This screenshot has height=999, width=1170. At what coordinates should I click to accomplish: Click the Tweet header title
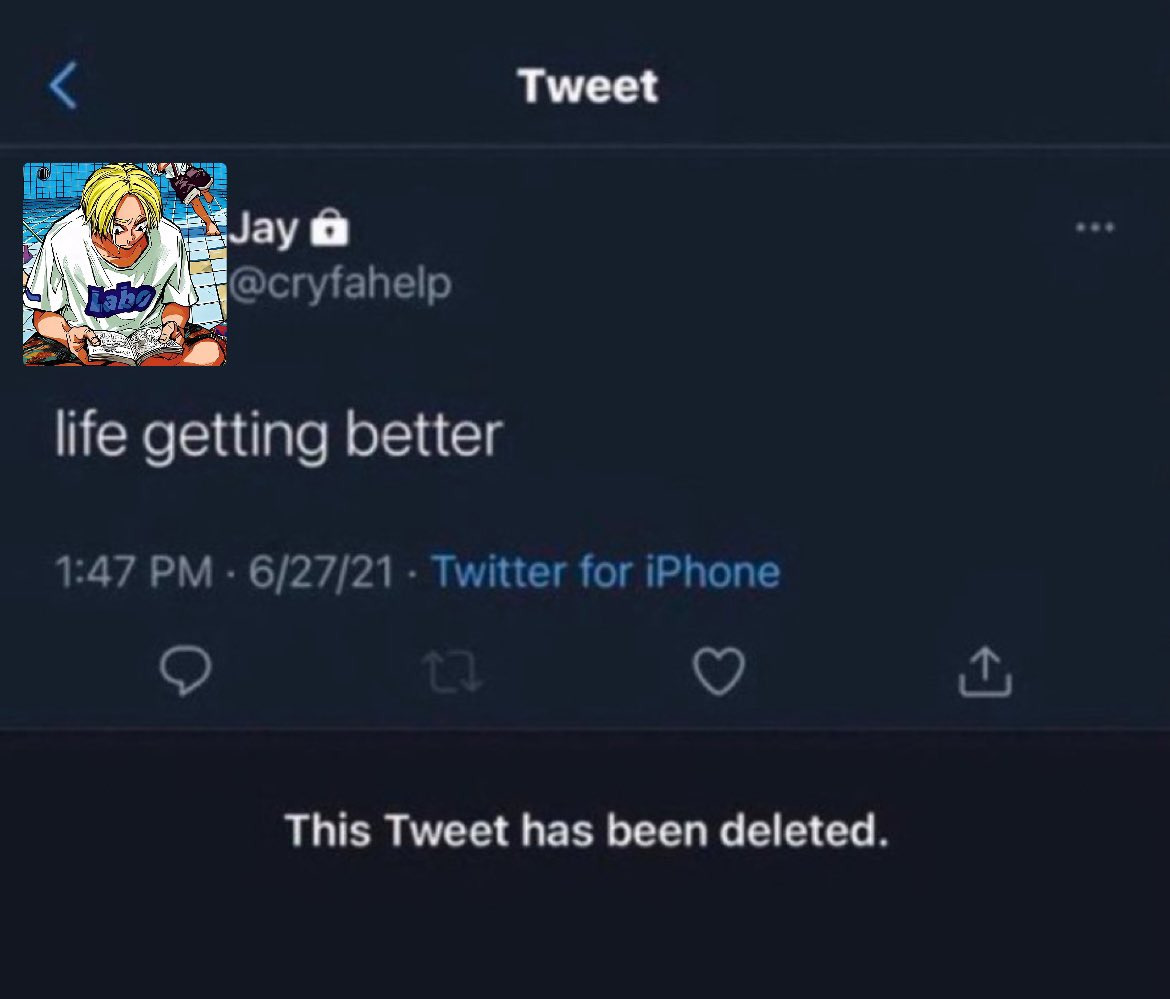[588, 86]
